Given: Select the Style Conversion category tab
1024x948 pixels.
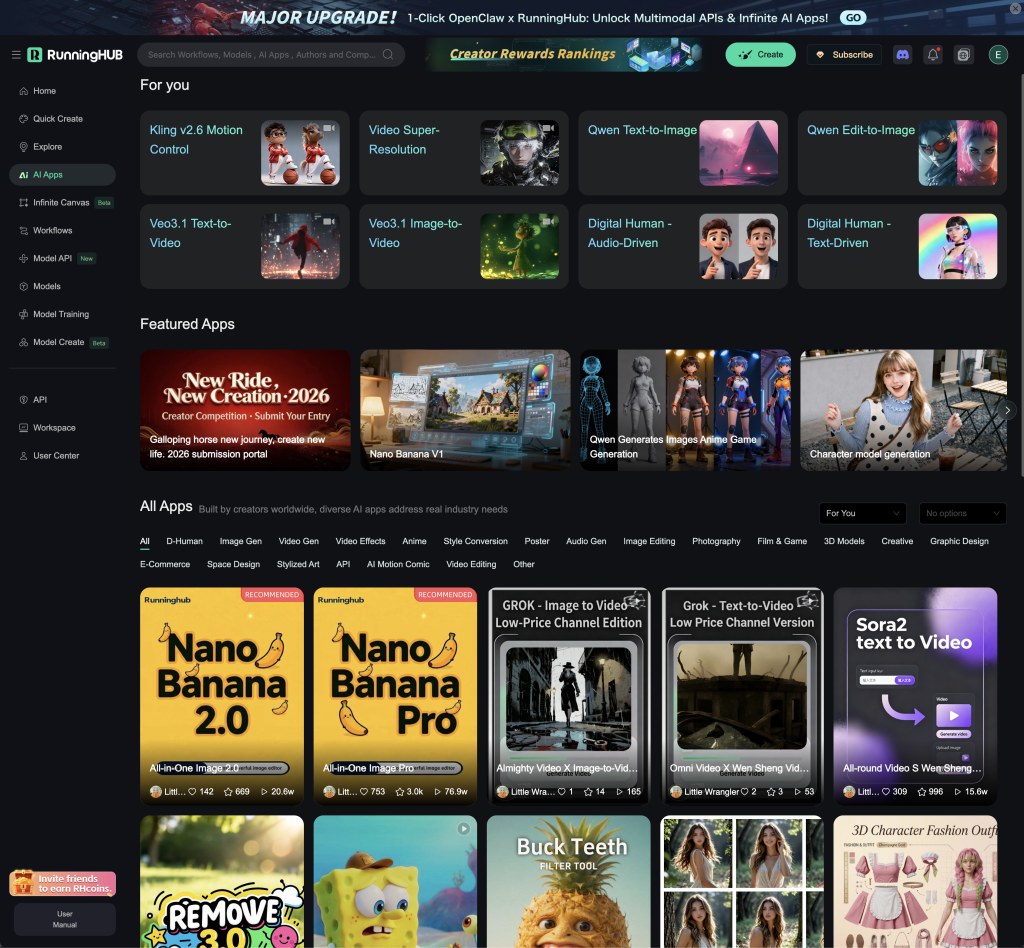Looking at the screenshot, I should tap(475, 541).
